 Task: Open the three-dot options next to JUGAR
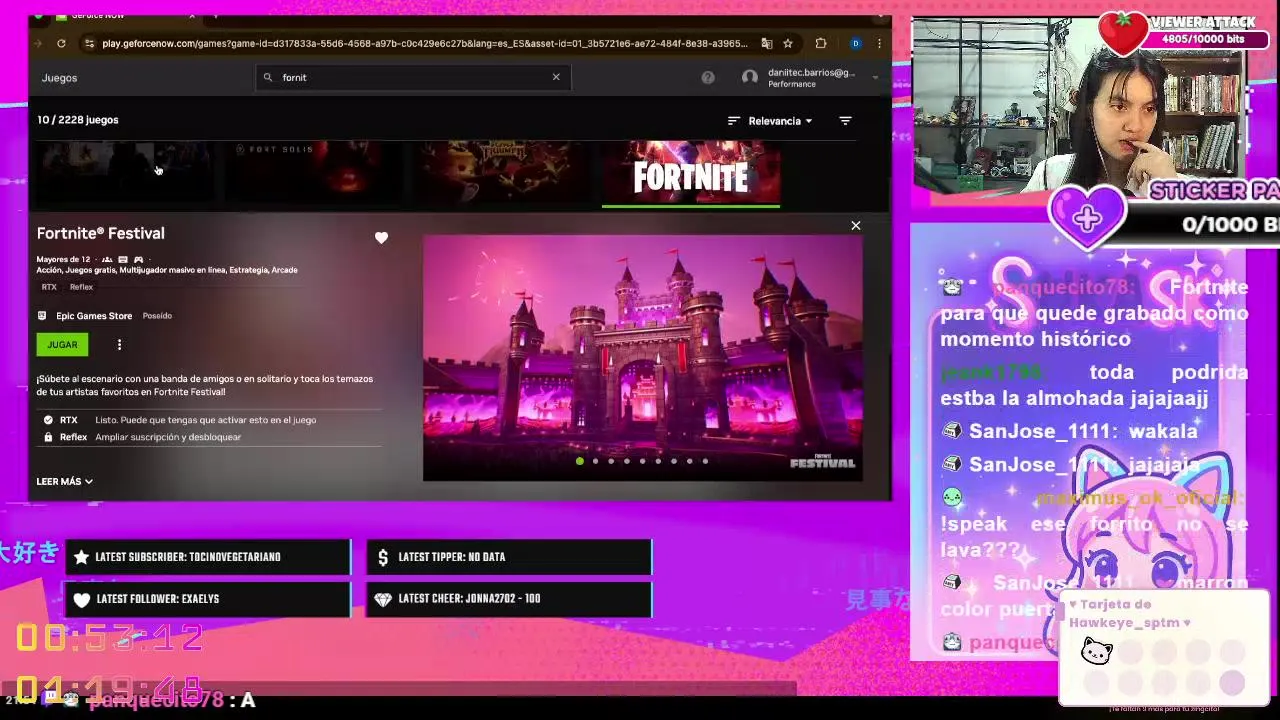[119, 345]
